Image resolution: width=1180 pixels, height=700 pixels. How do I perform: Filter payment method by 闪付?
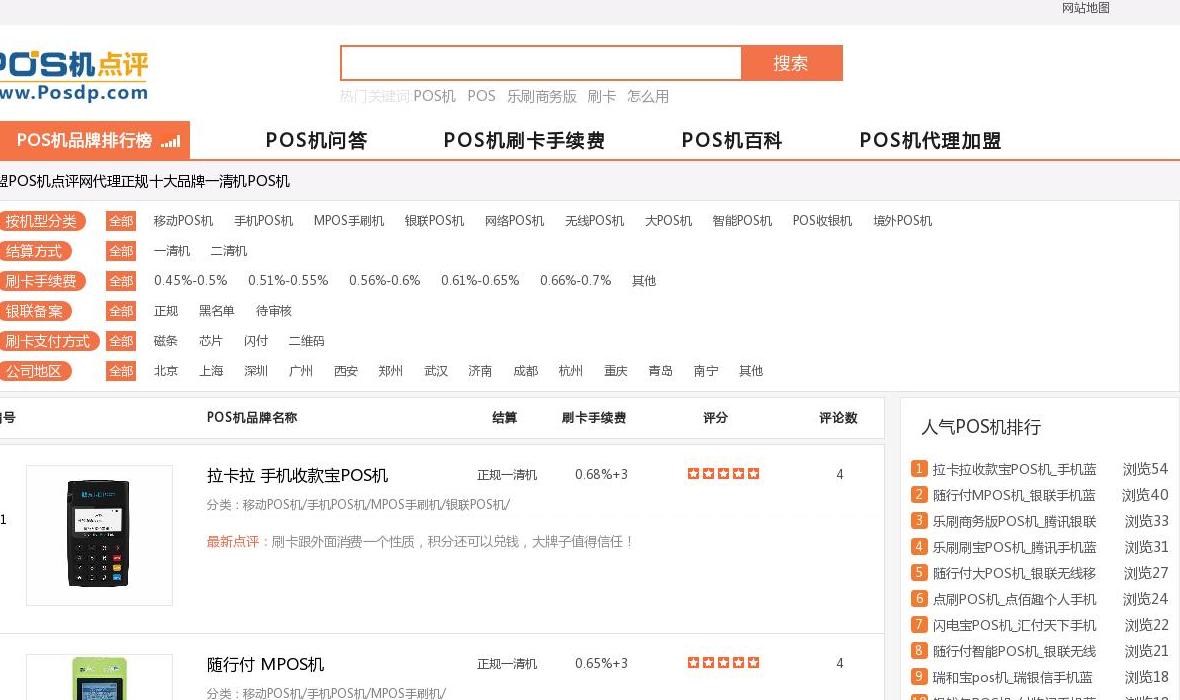(256, 341)
